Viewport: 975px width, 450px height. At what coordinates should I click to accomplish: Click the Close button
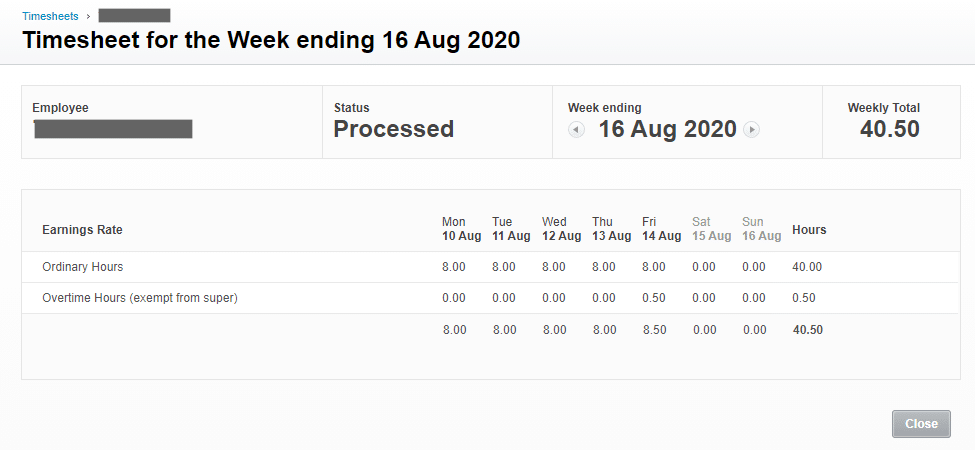point(921,423)
